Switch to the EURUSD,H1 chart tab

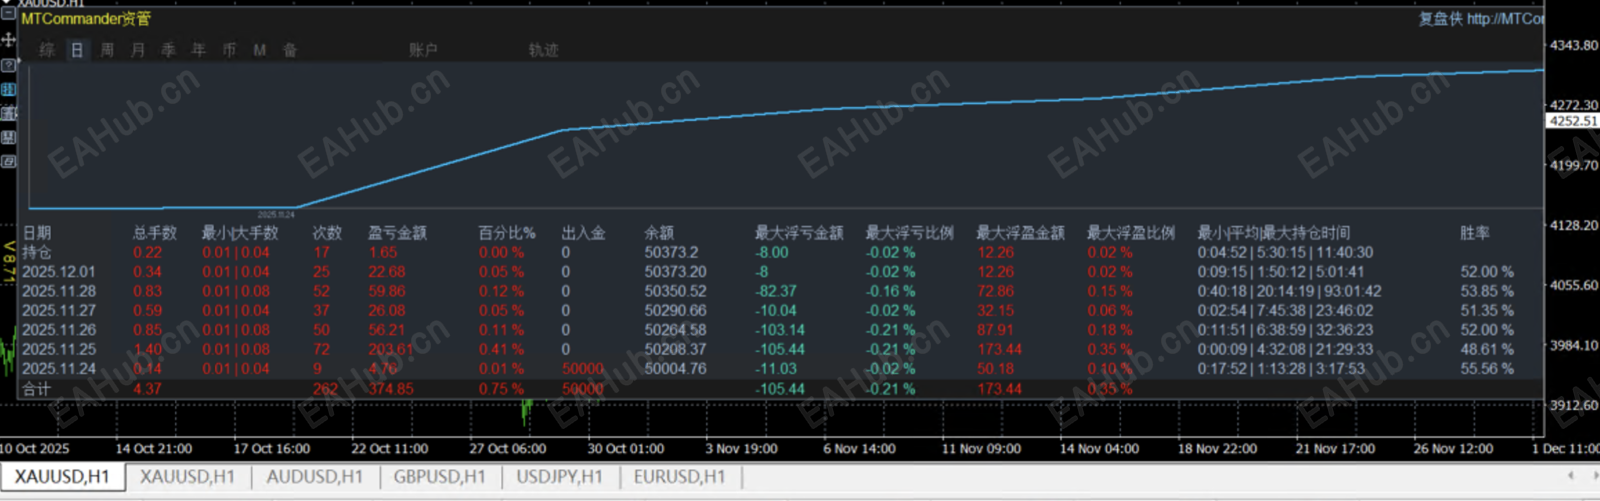pyautogui.click(x=679, y=477)
